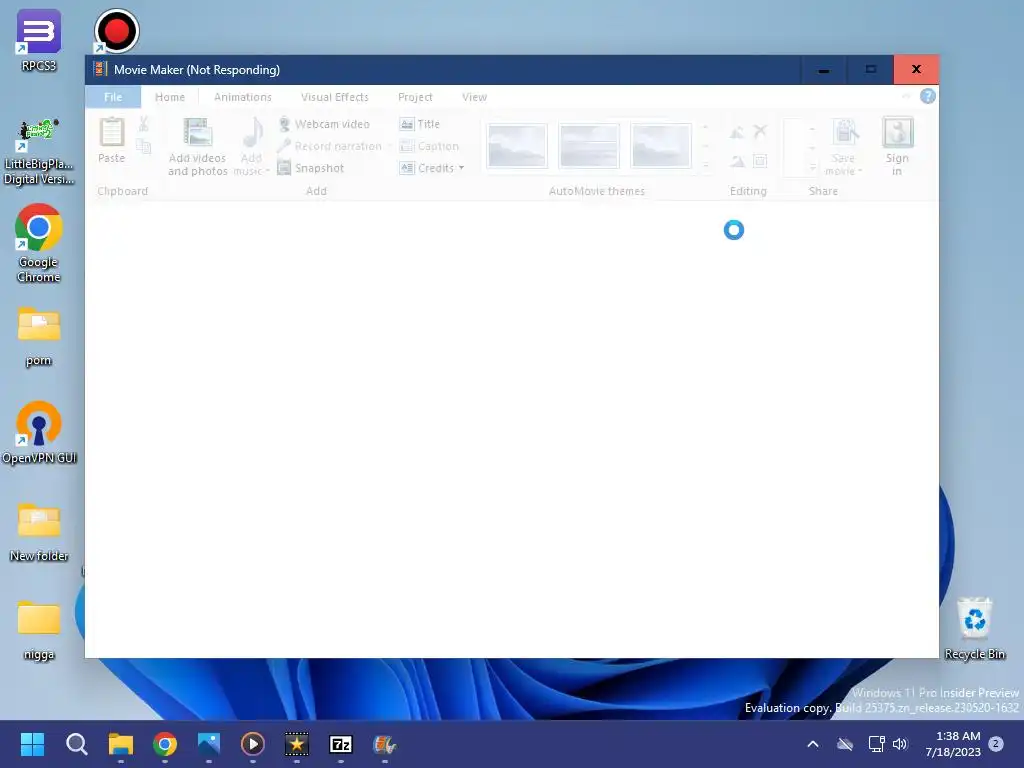This screenshot has width=1024, height=768.
Task: Click the Rotate left icon
Action: coord(737,133)
